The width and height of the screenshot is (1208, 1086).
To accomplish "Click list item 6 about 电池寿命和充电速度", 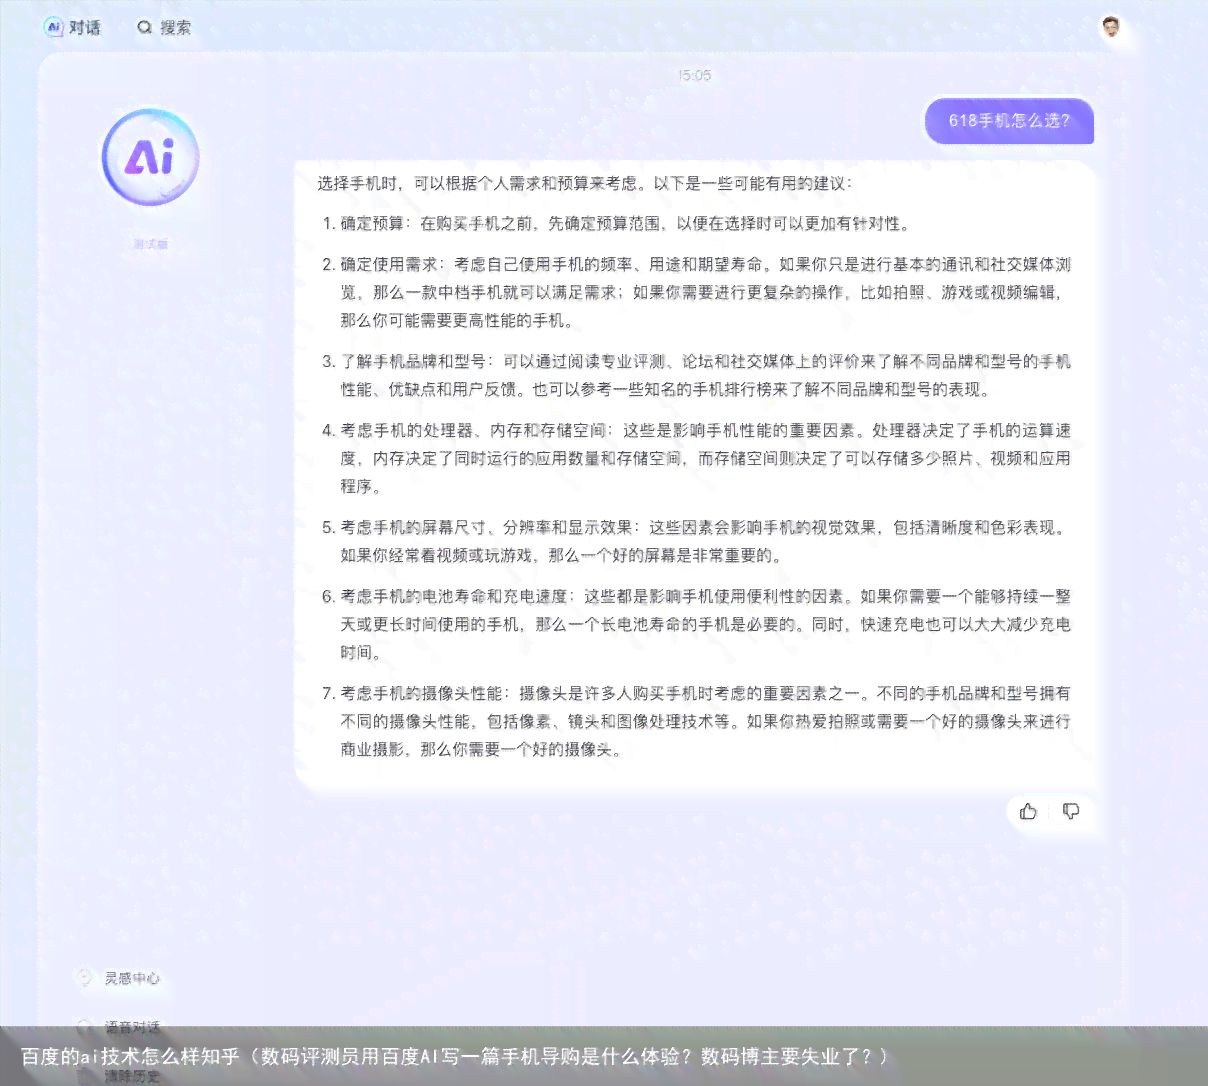I will point(696,624).
